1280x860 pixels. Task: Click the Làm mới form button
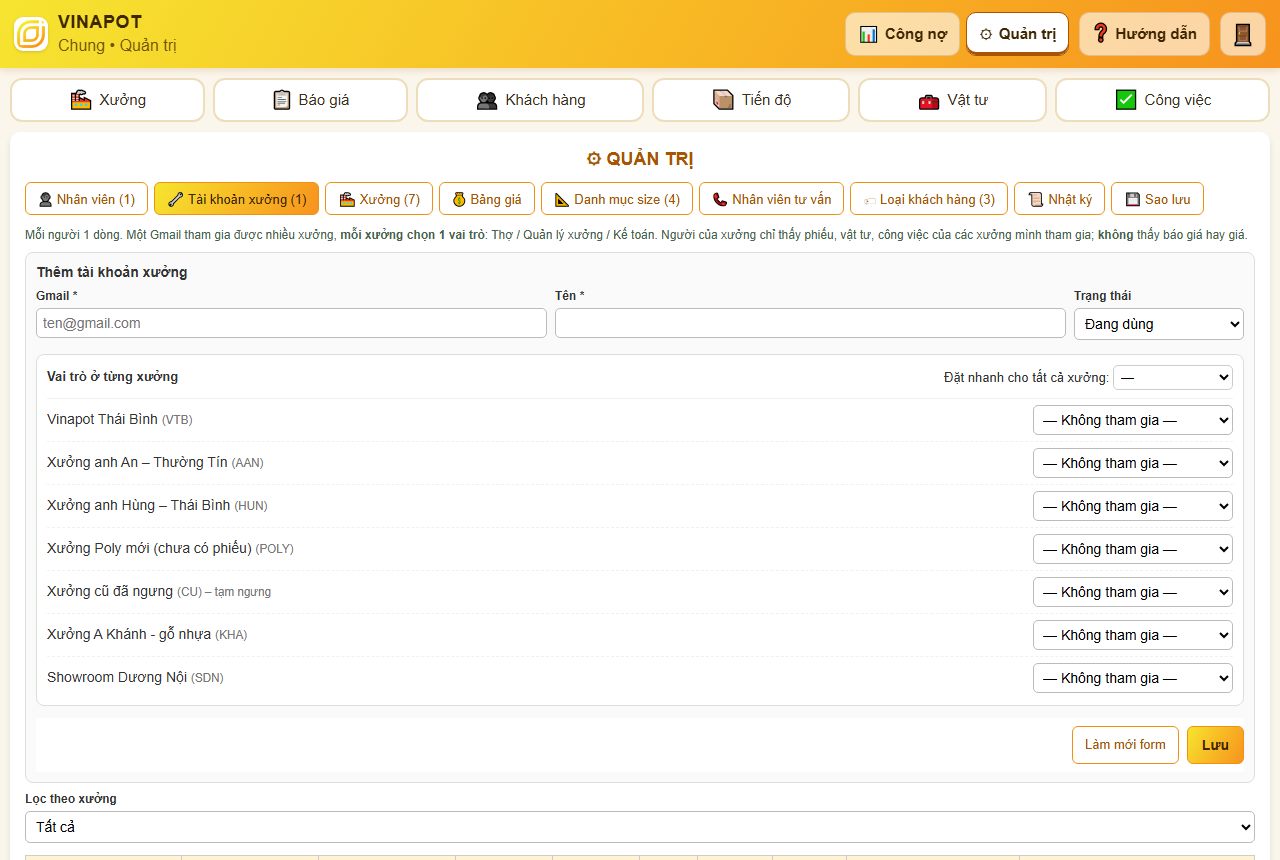(1125, 745)
